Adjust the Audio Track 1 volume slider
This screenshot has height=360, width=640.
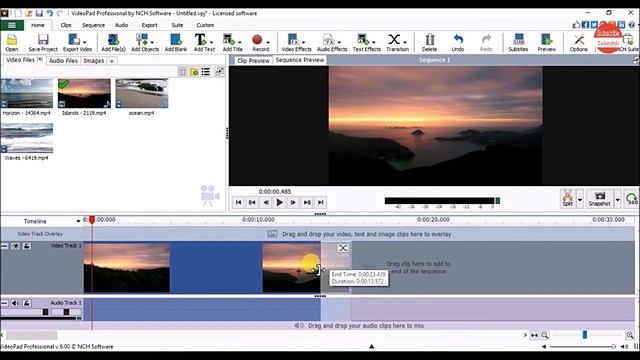click(45, 312)
